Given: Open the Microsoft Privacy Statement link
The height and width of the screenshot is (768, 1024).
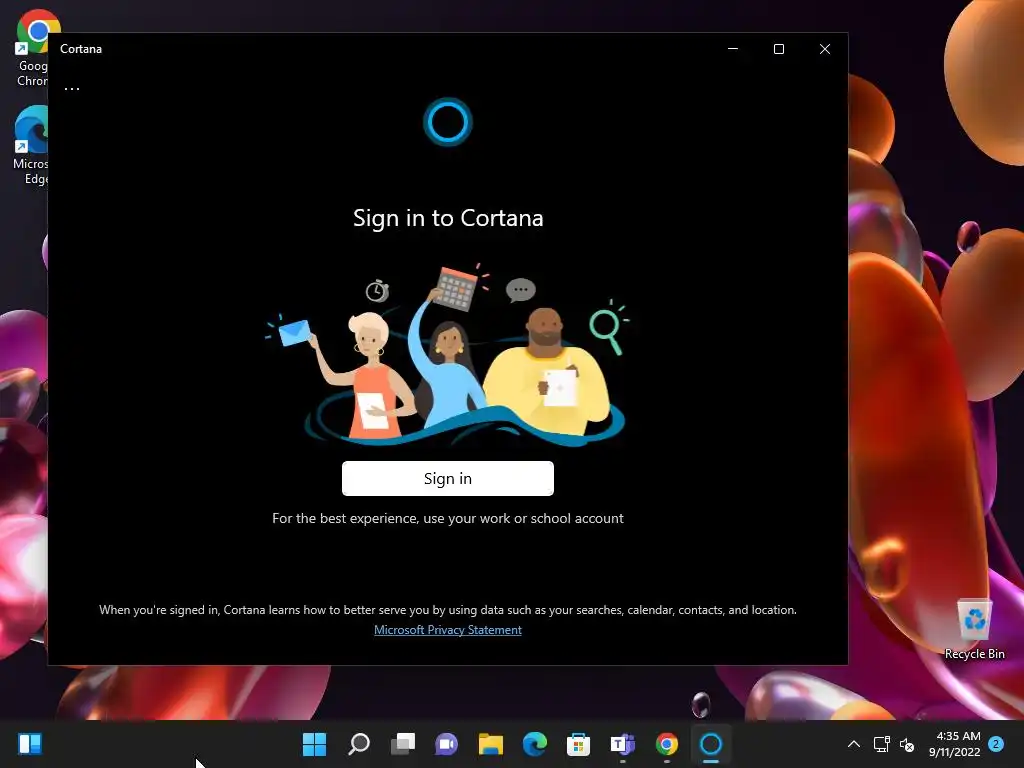Looking at the screenshot, I should click(x=447, y=630).
